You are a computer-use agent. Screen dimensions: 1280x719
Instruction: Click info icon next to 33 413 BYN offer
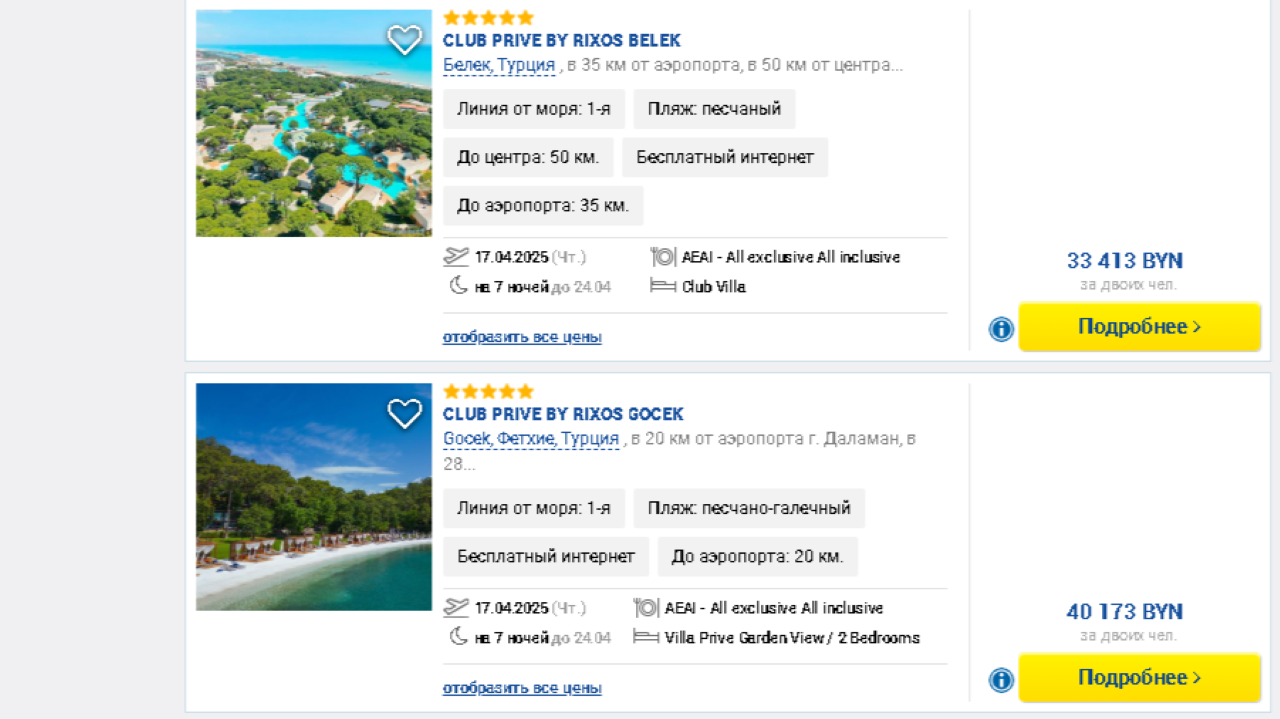click(1001, 329)
